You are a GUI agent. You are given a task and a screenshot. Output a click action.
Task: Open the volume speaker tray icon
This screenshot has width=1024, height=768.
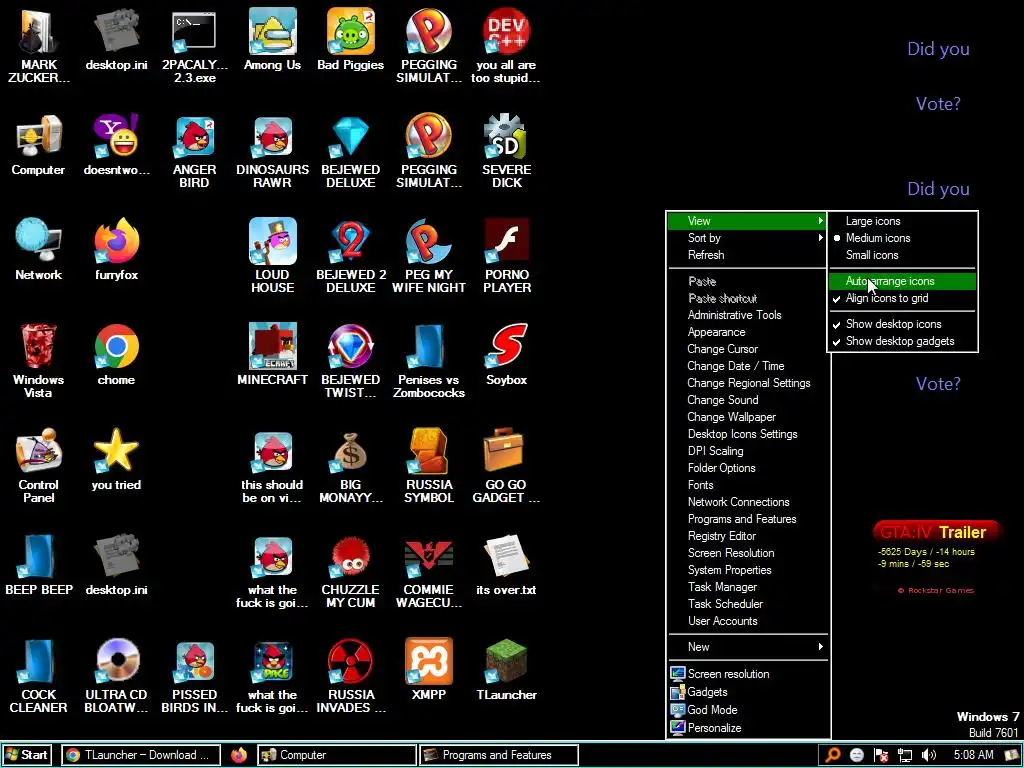click(x=928, y=755)
